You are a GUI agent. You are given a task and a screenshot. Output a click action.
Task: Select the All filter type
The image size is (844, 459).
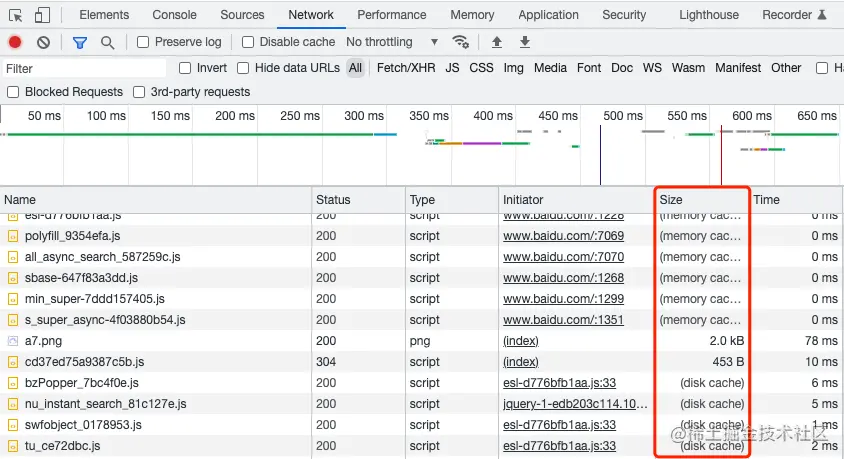point(355,68)
